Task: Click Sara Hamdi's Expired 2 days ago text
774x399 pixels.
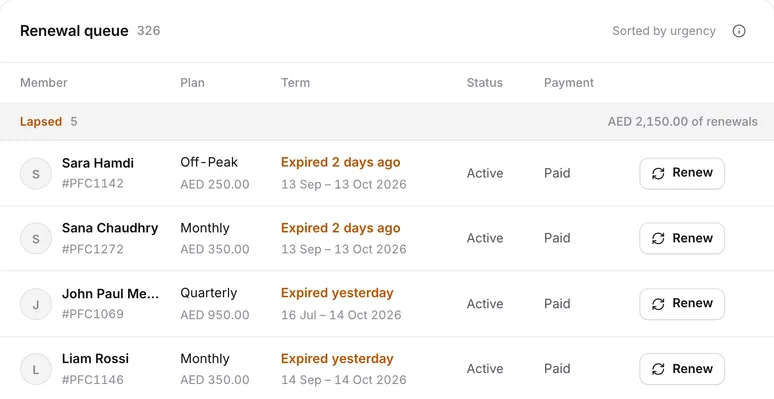Action: tap(341, 162)
